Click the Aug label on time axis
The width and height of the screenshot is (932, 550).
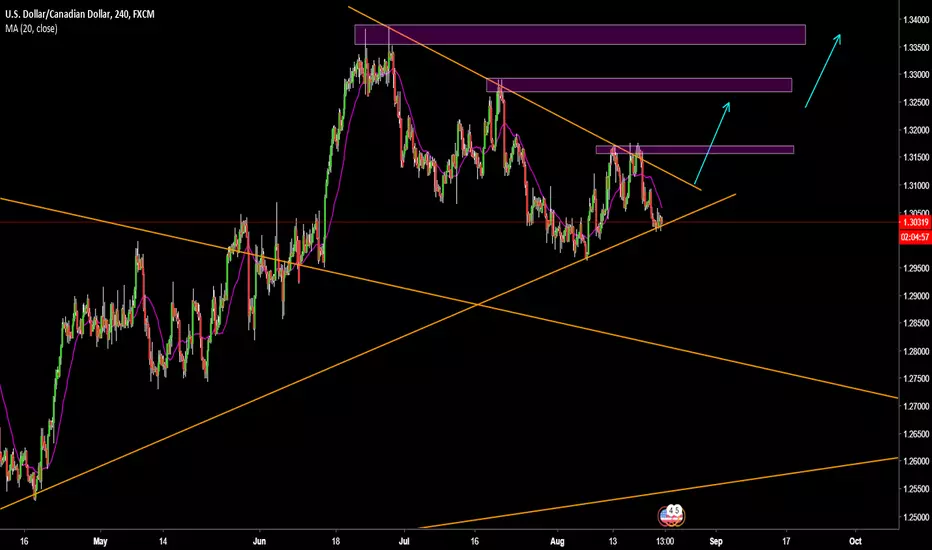(x=557, y=542)
